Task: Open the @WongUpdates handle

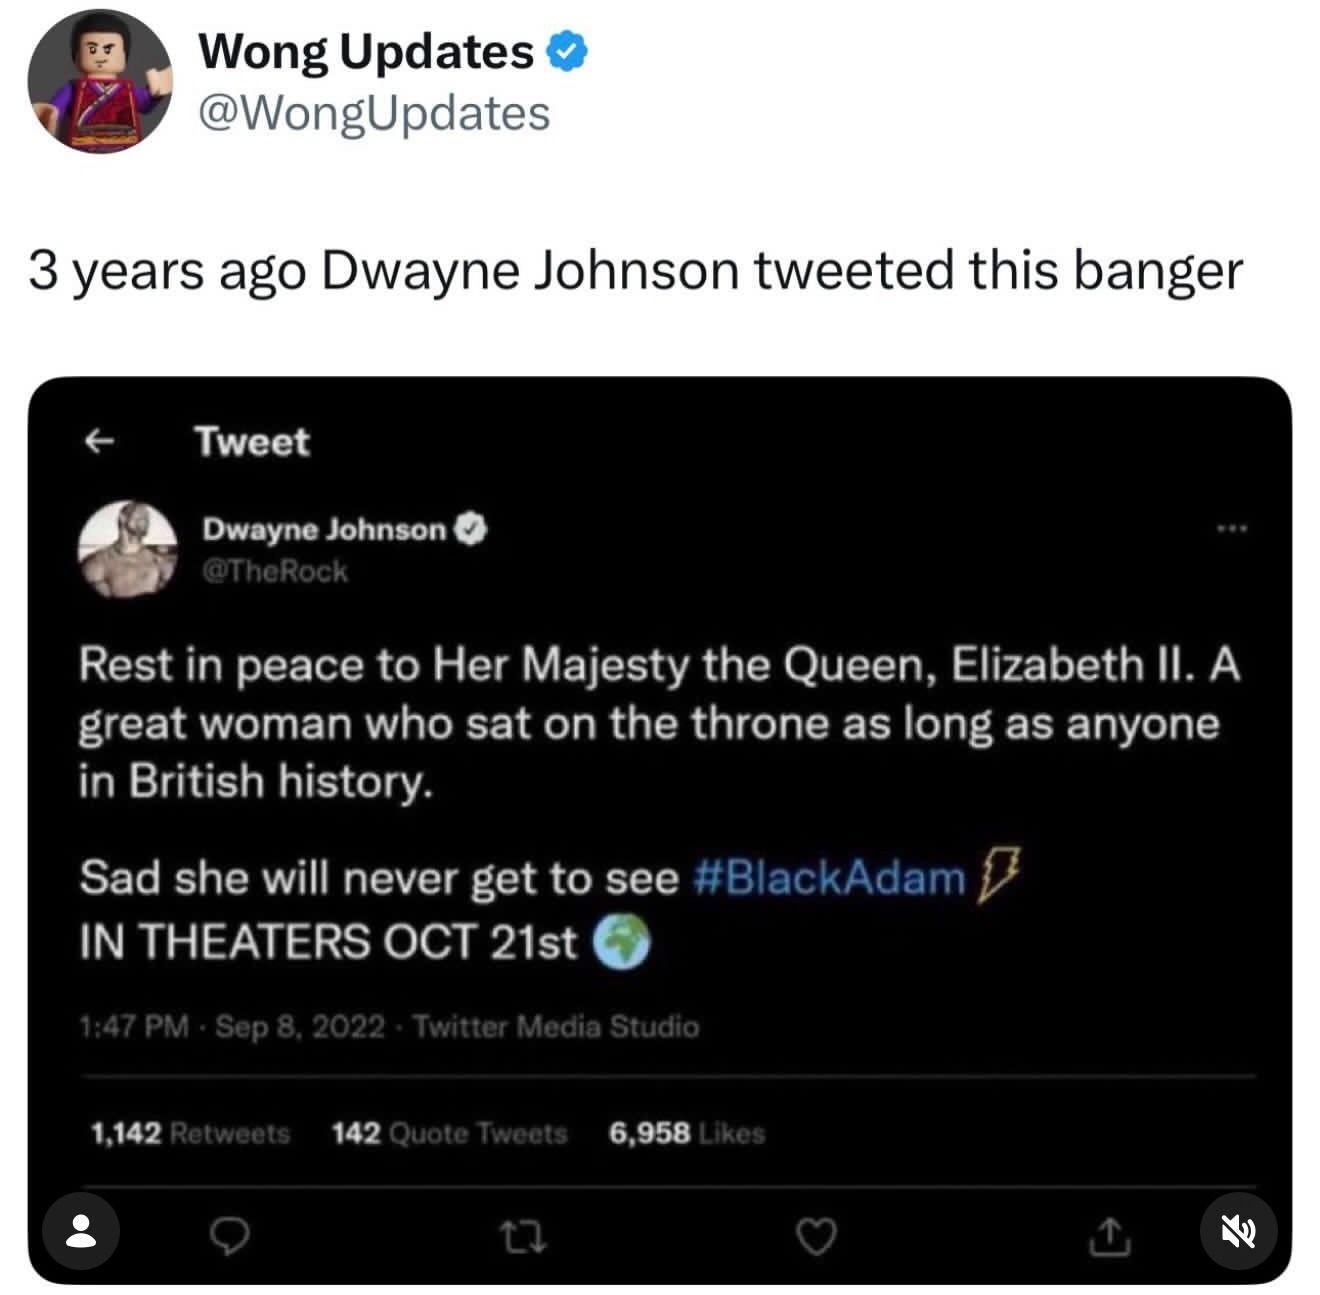Action: click(374, 112)
